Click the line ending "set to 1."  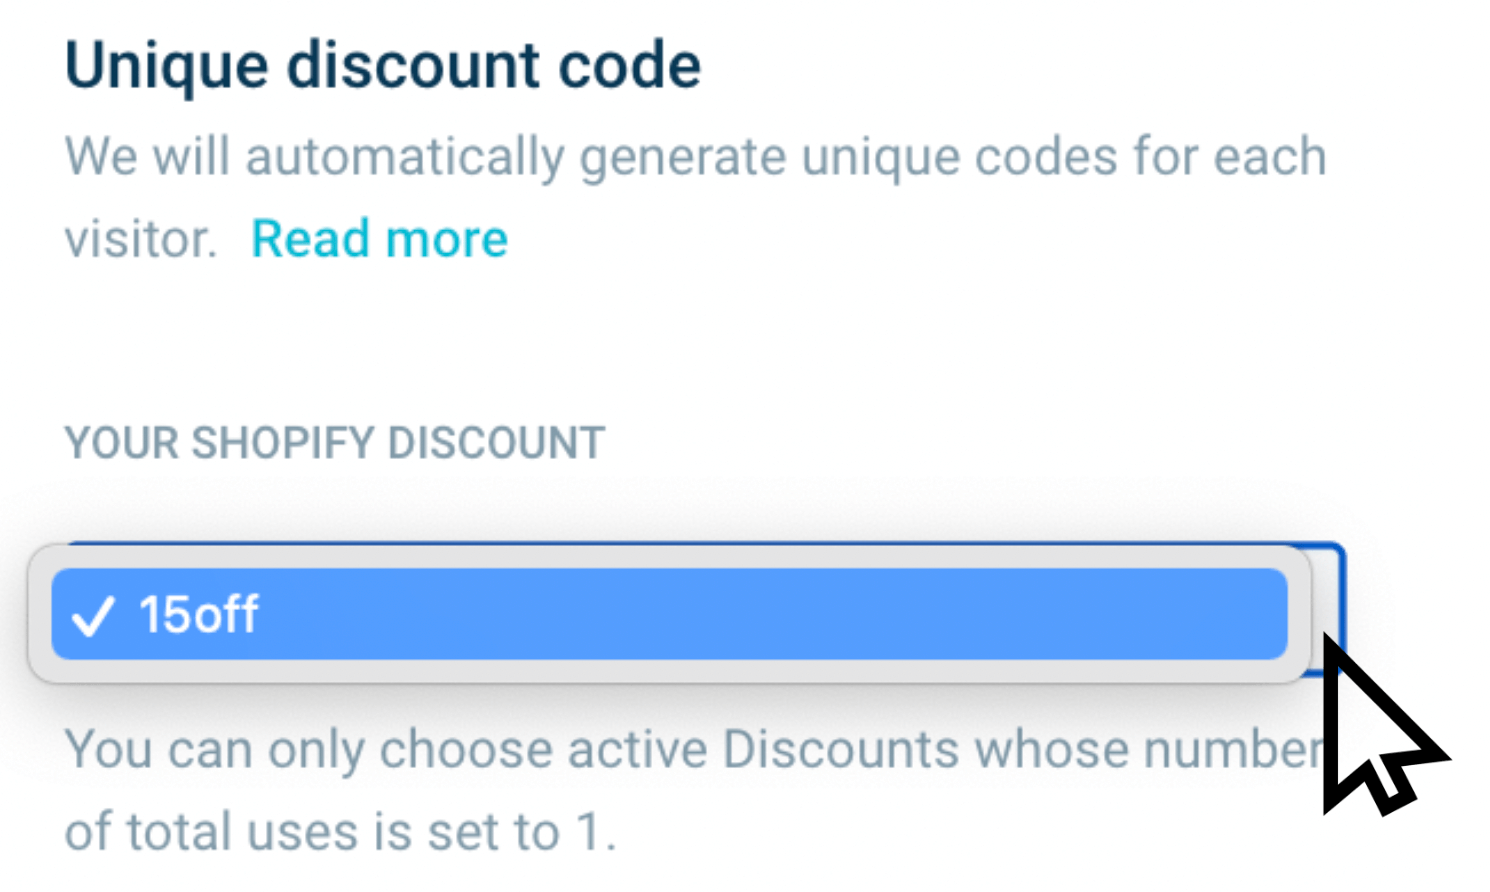pos(340,832)
